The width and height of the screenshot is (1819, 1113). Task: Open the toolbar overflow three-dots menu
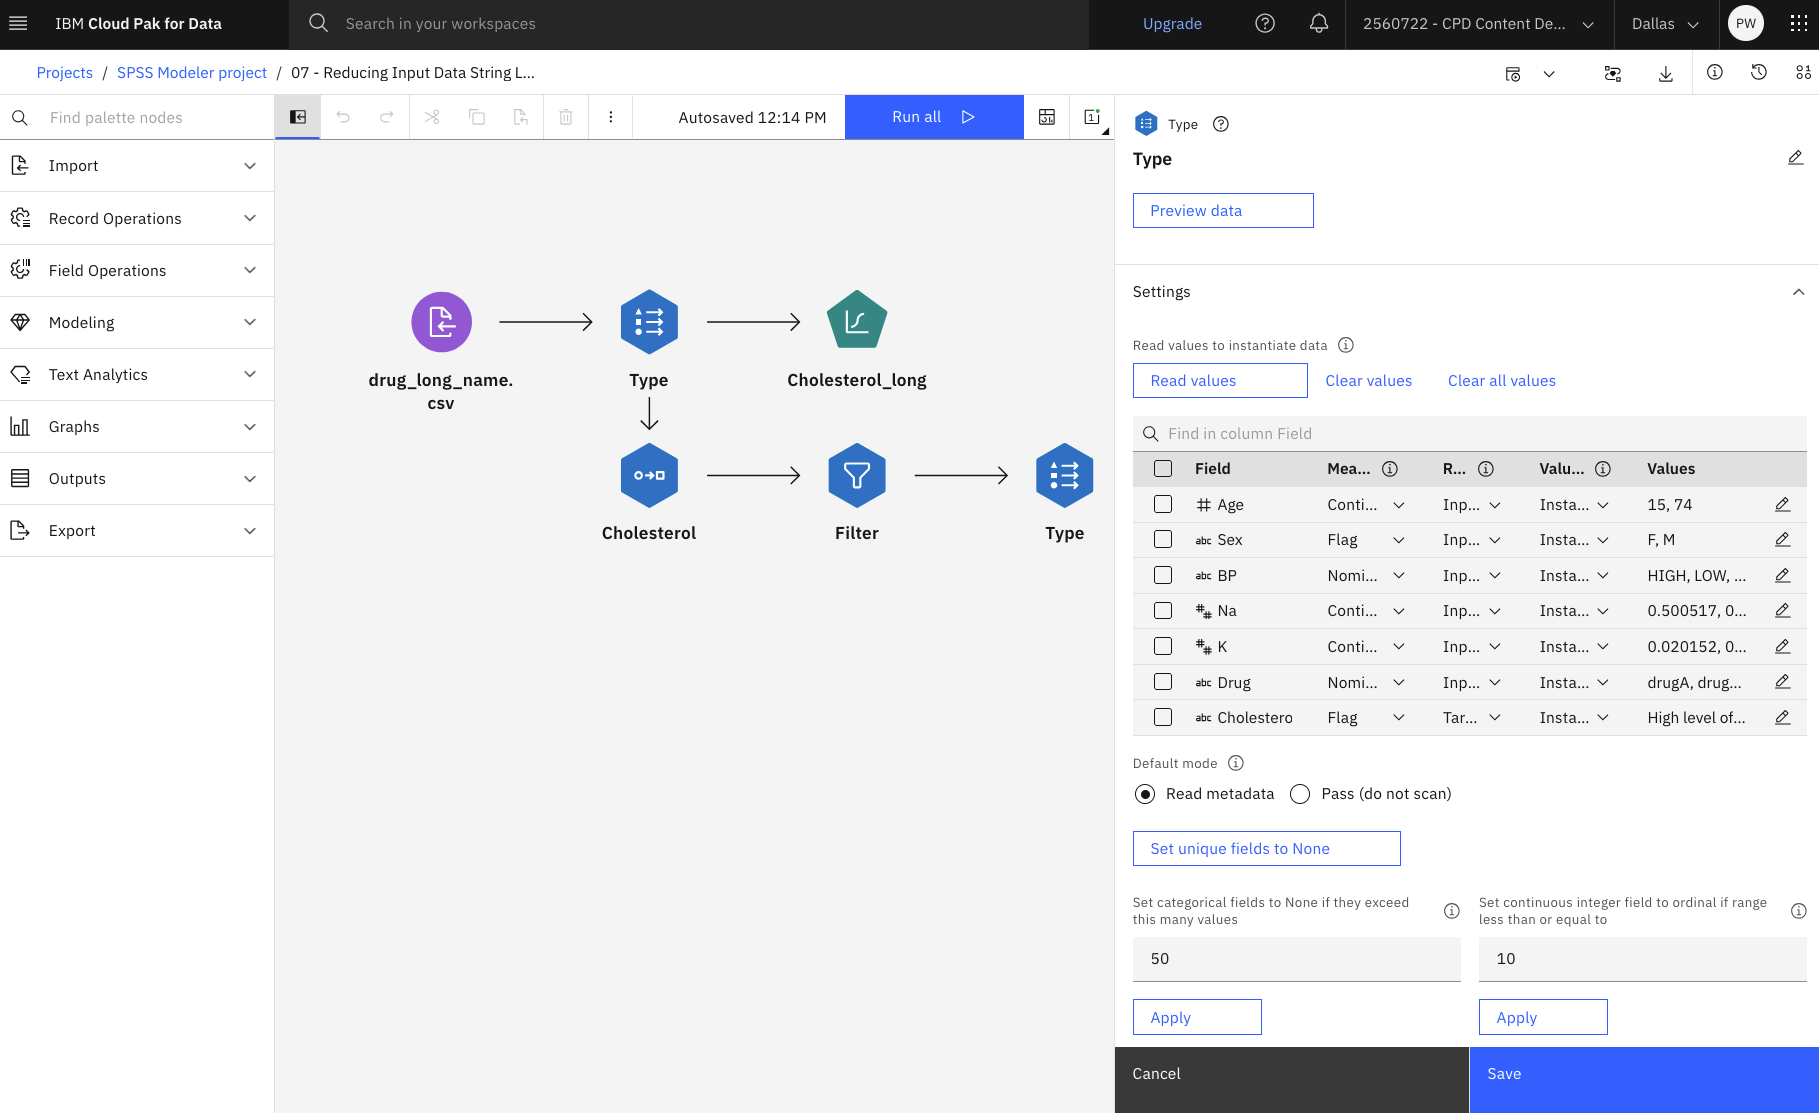click(x=611, y=117)
